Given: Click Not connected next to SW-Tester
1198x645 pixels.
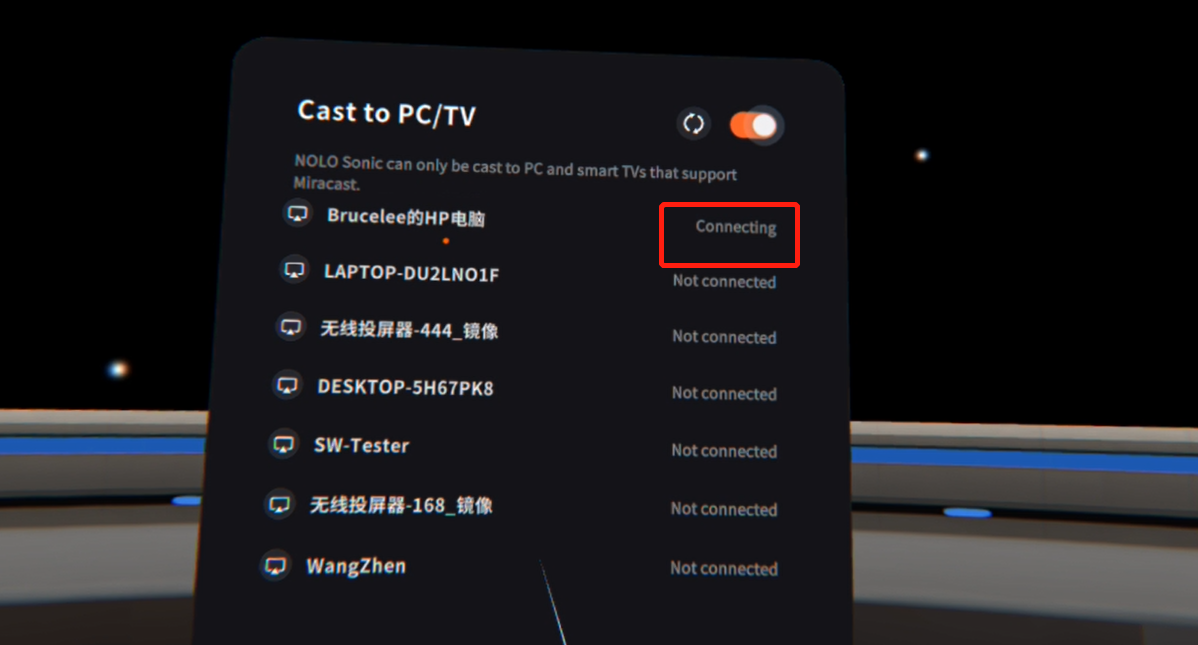Looking at the screenshot, I should coord(724,451).
